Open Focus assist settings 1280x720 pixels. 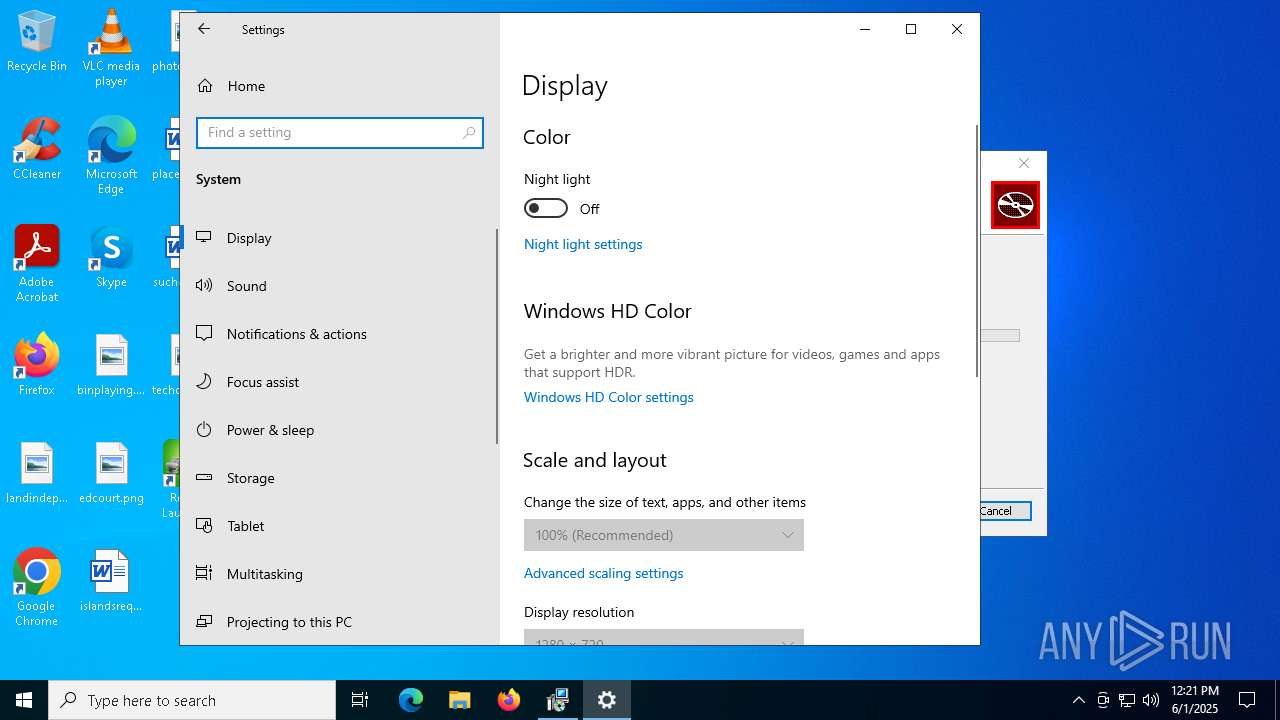click(338, 382)
